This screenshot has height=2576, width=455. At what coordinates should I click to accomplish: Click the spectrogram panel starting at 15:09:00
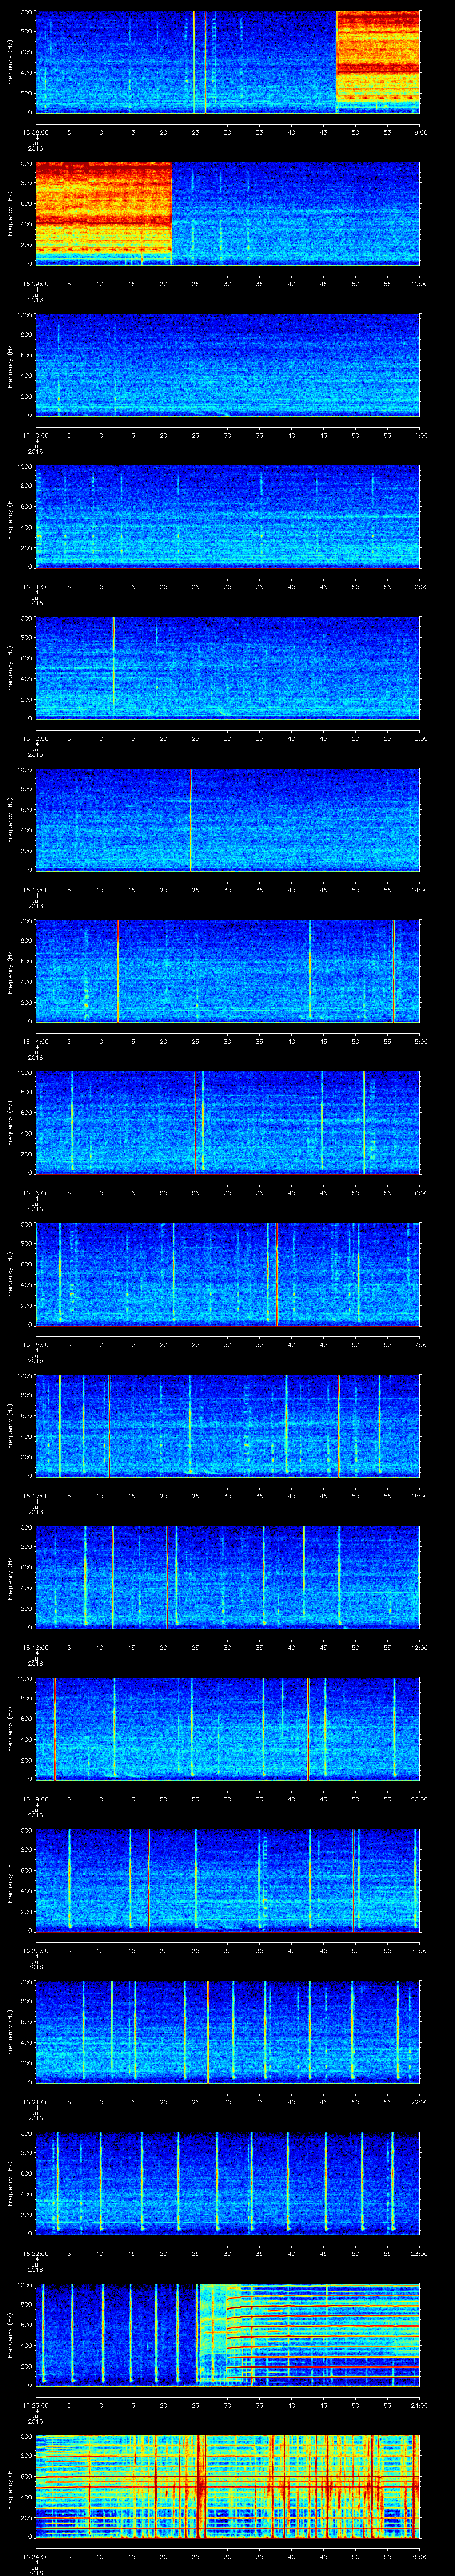point(228,213)
